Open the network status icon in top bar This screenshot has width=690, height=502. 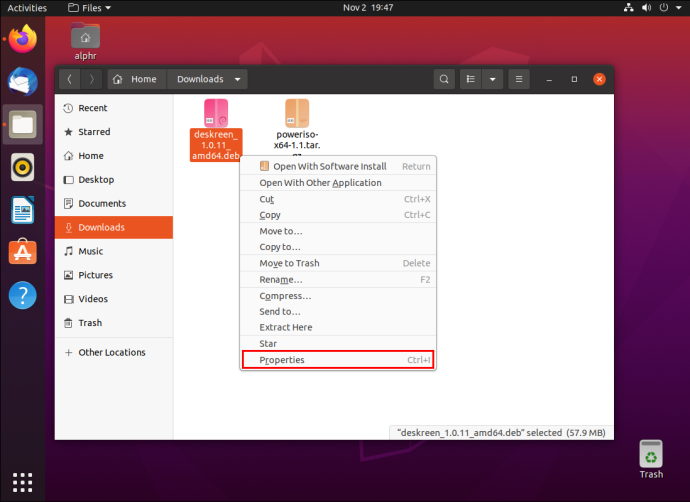point(628,7)
